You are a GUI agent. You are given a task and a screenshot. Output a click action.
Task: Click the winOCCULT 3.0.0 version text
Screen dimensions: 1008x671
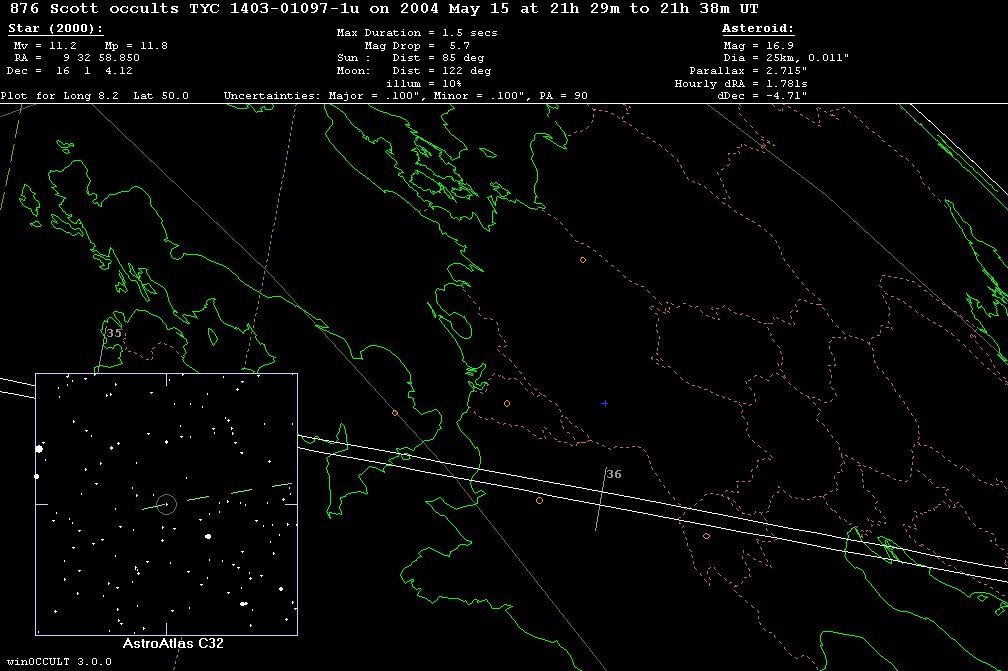pyautogui.click(x=55, y=661)
